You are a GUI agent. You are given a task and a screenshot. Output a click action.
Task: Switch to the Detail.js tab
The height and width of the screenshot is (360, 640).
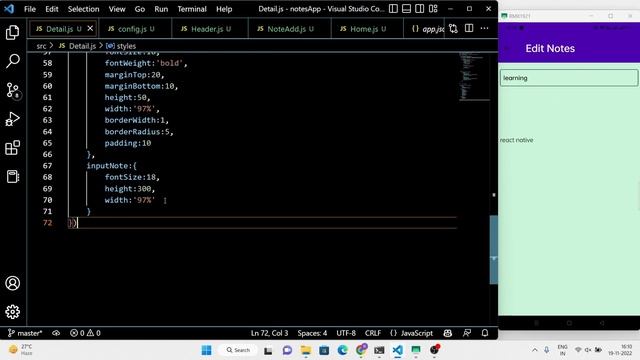tap(62, 29)
